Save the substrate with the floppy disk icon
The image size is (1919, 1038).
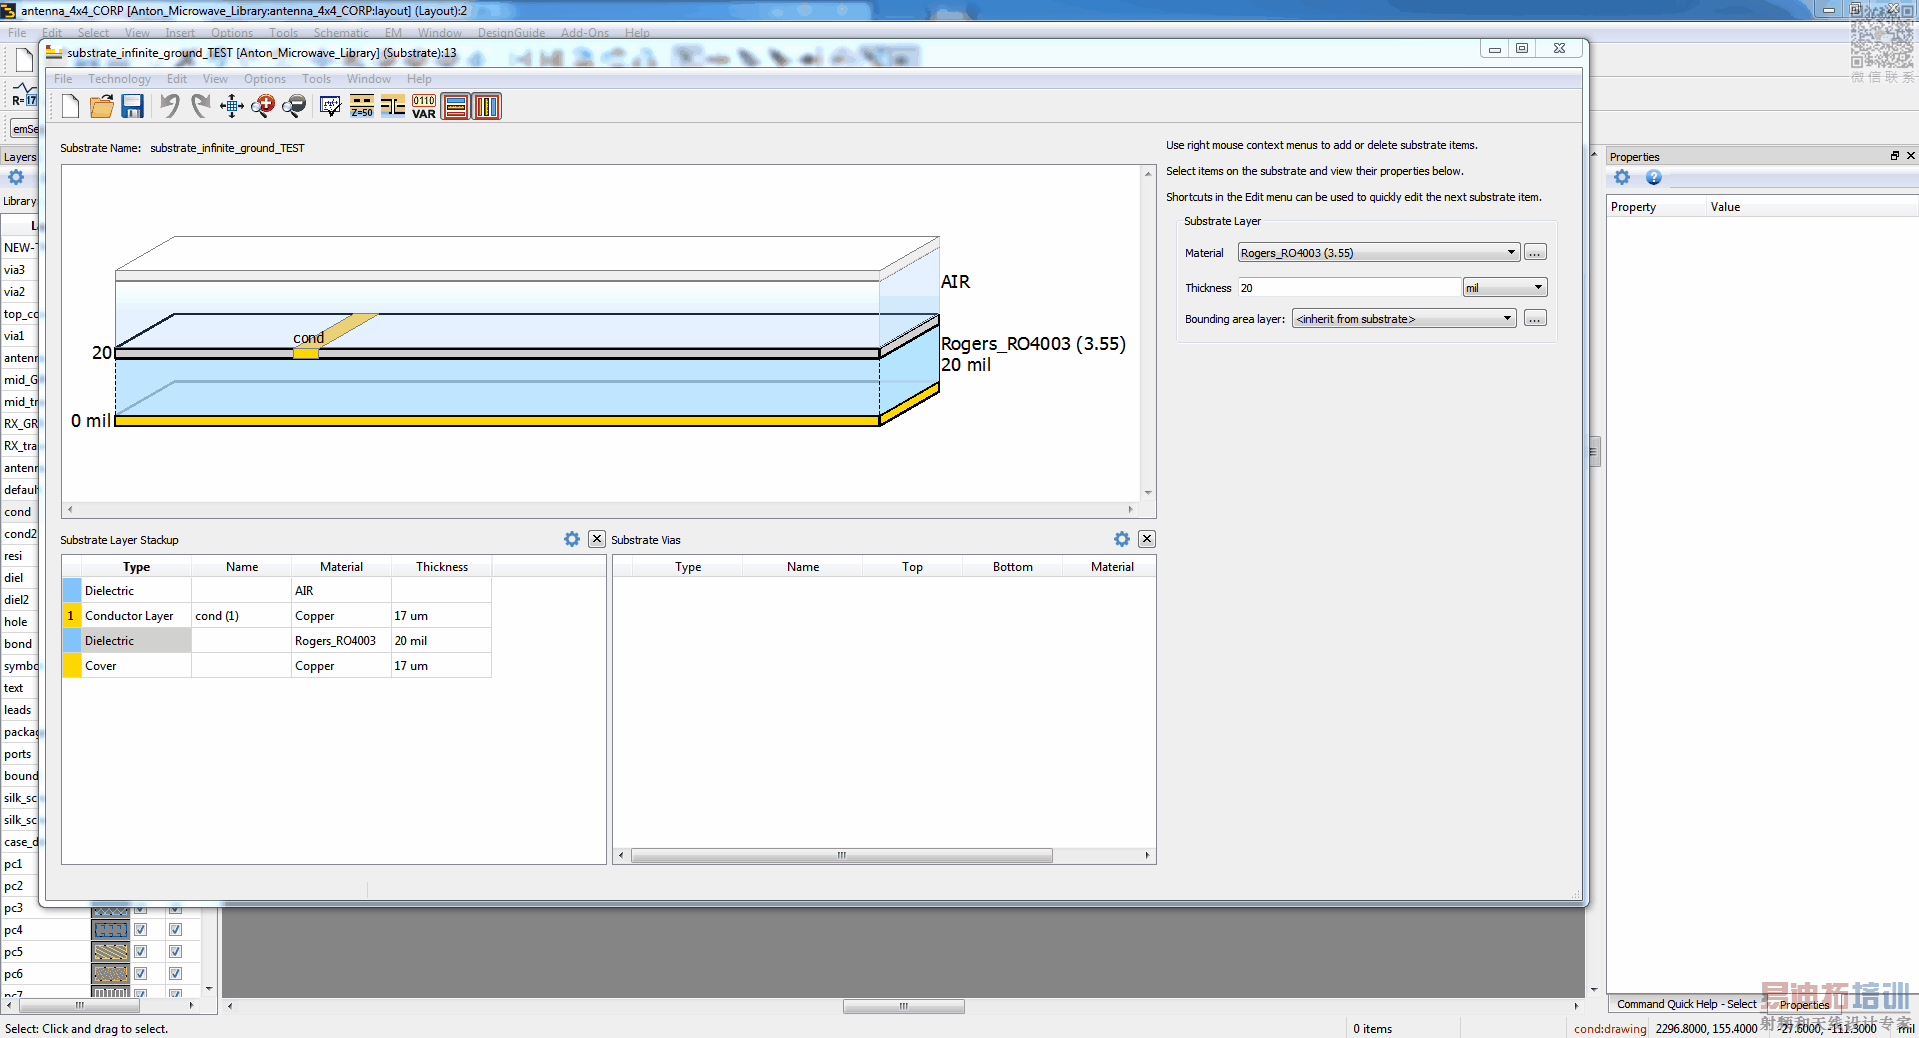tap(132, 106)
